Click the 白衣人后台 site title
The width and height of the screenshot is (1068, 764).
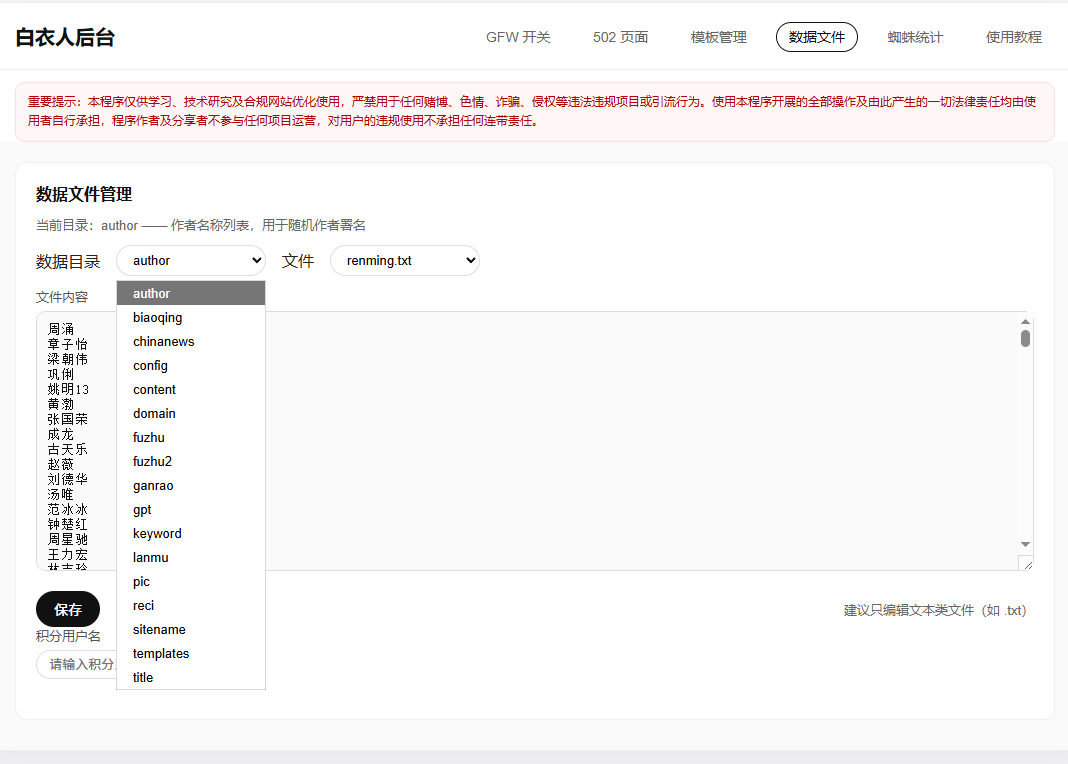coord(65,38)
